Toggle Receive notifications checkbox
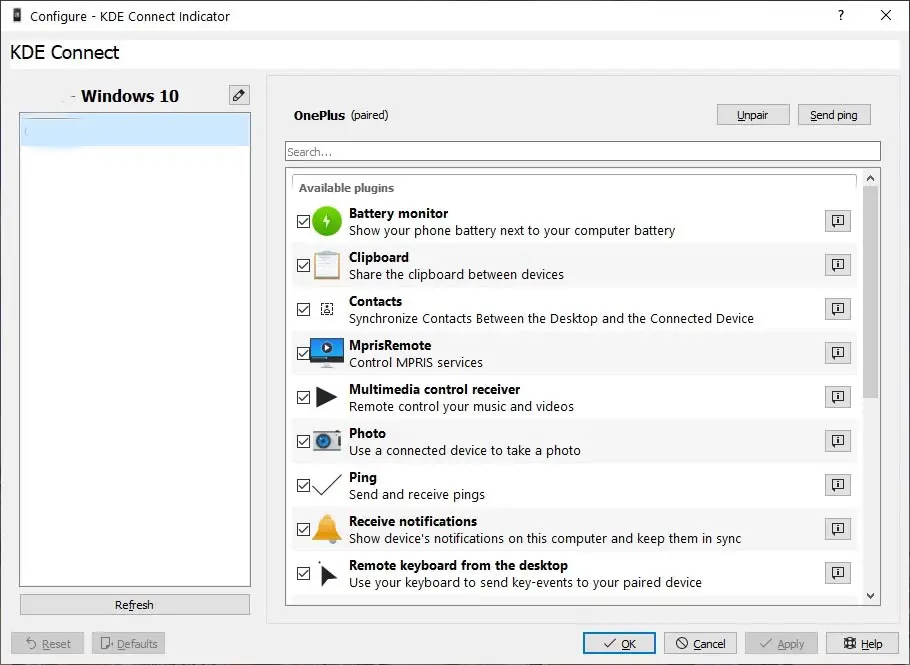This screenshot has width=910, height=665. tap(303, 529)
